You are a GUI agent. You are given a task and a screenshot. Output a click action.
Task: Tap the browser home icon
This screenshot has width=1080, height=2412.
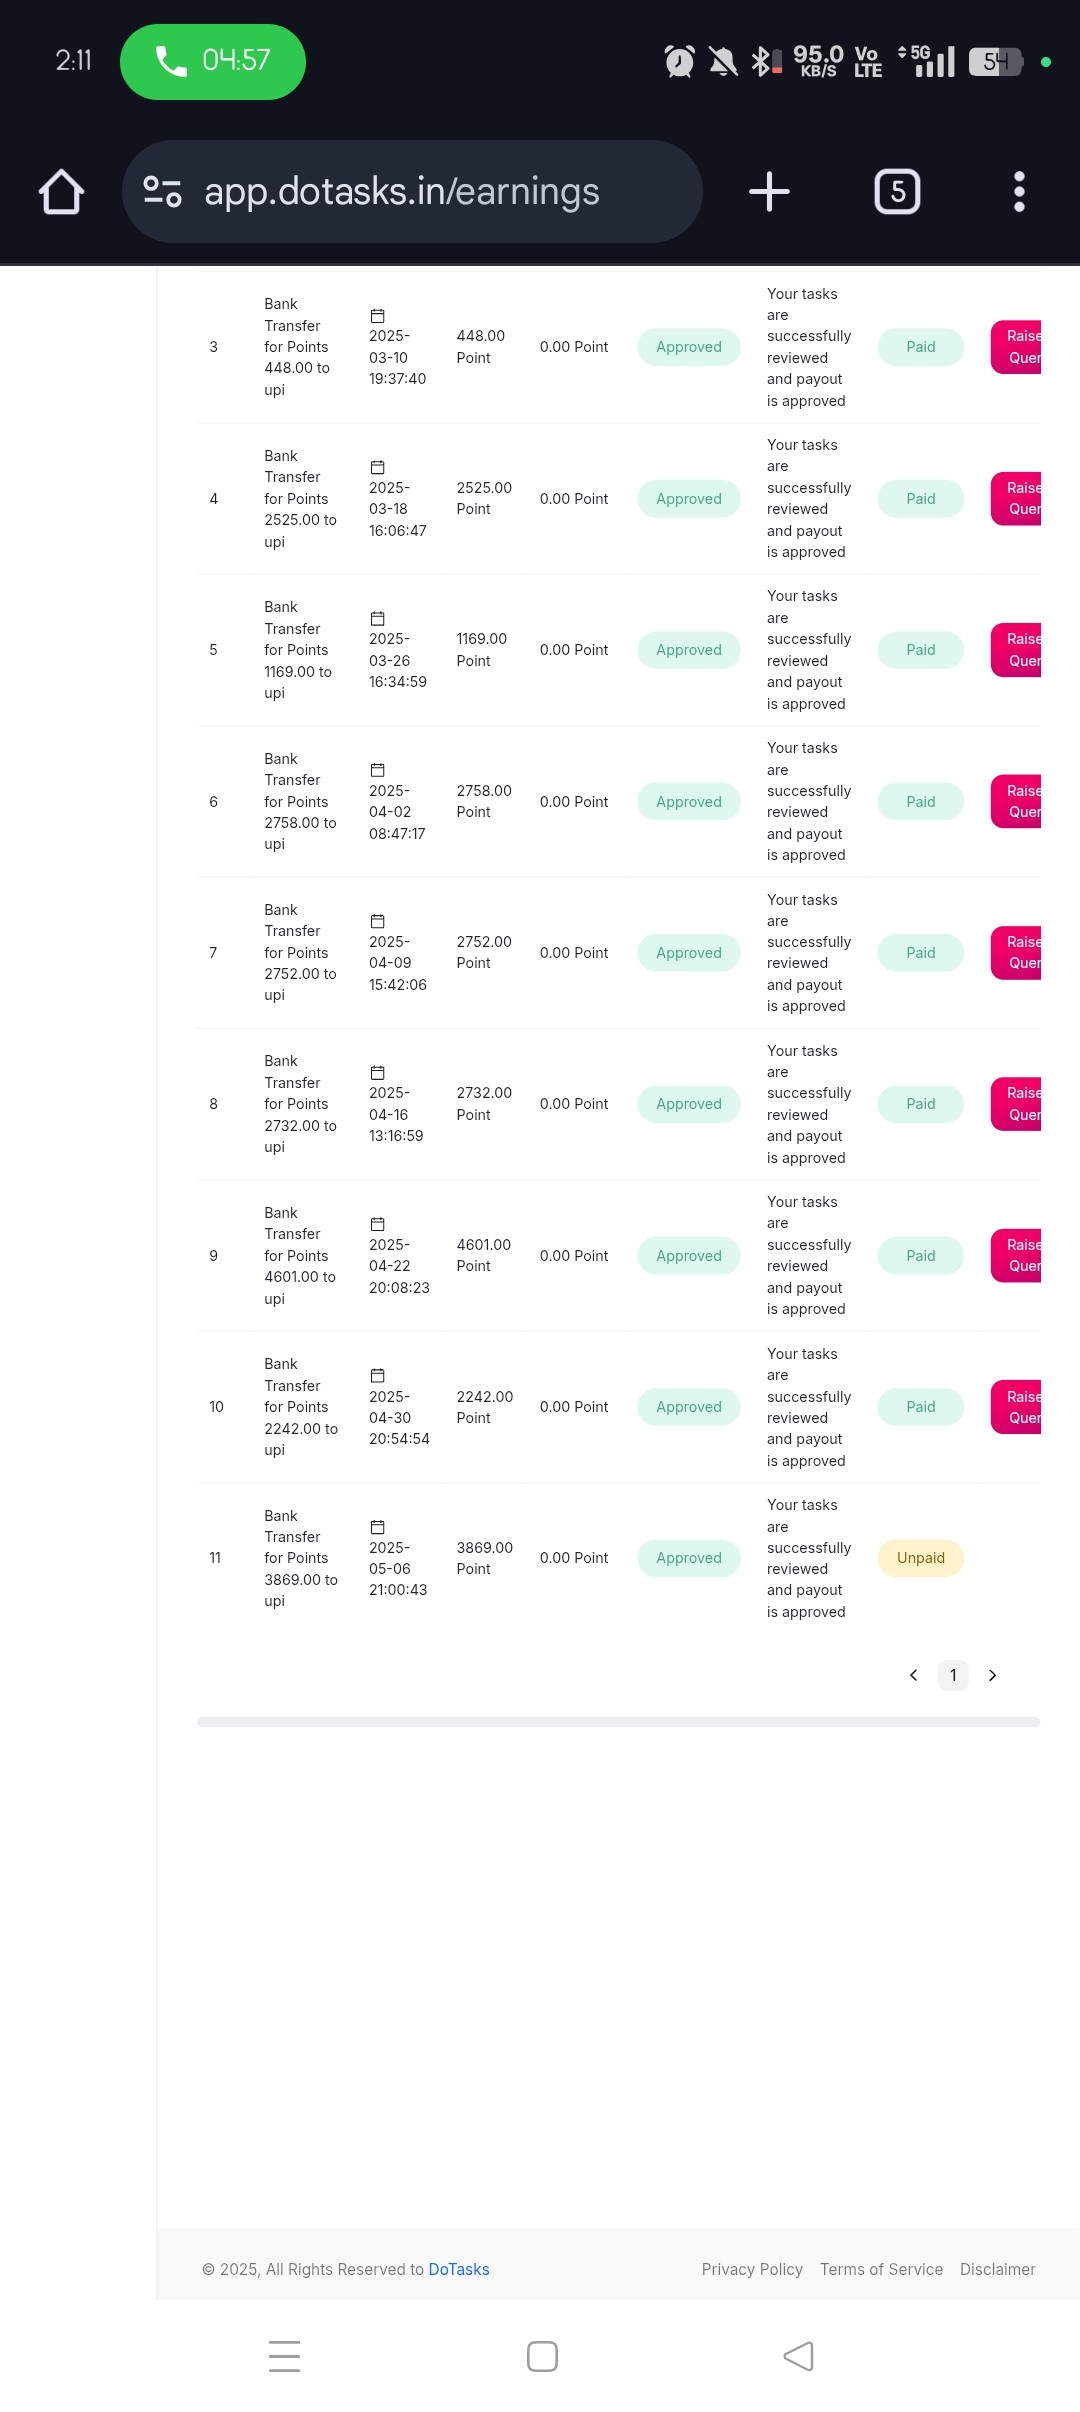(x=61, y=191)
